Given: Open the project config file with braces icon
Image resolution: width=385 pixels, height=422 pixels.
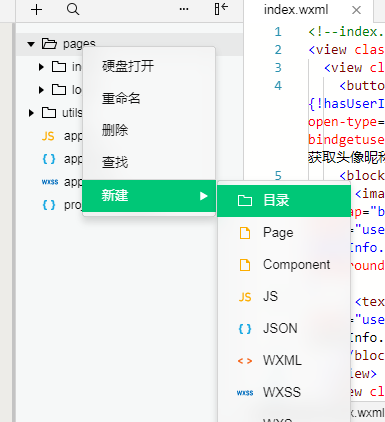Looking at the screenshot, I should click(62, 205).
